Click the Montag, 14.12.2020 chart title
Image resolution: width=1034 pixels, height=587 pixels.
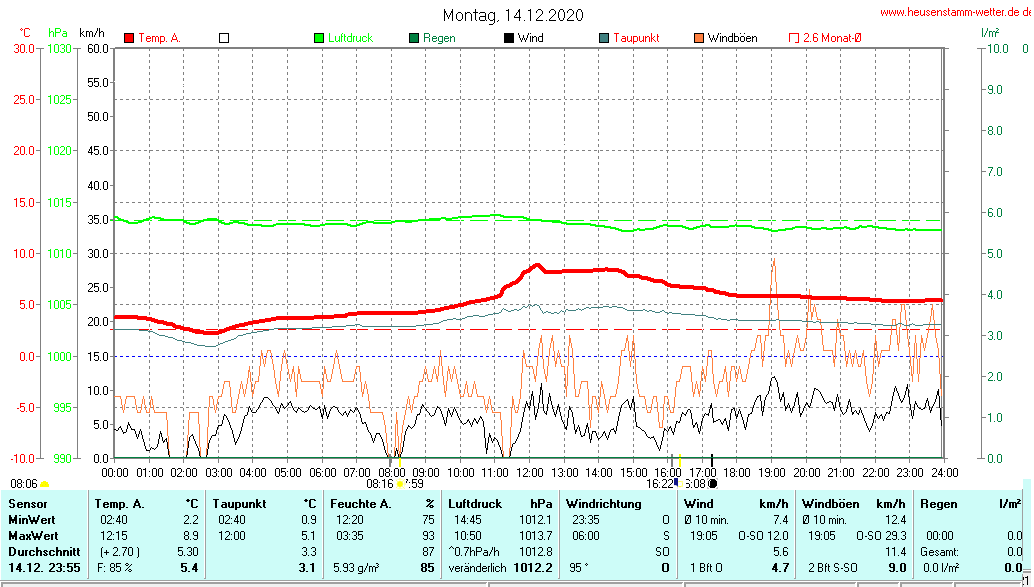[x=514, y=15]
